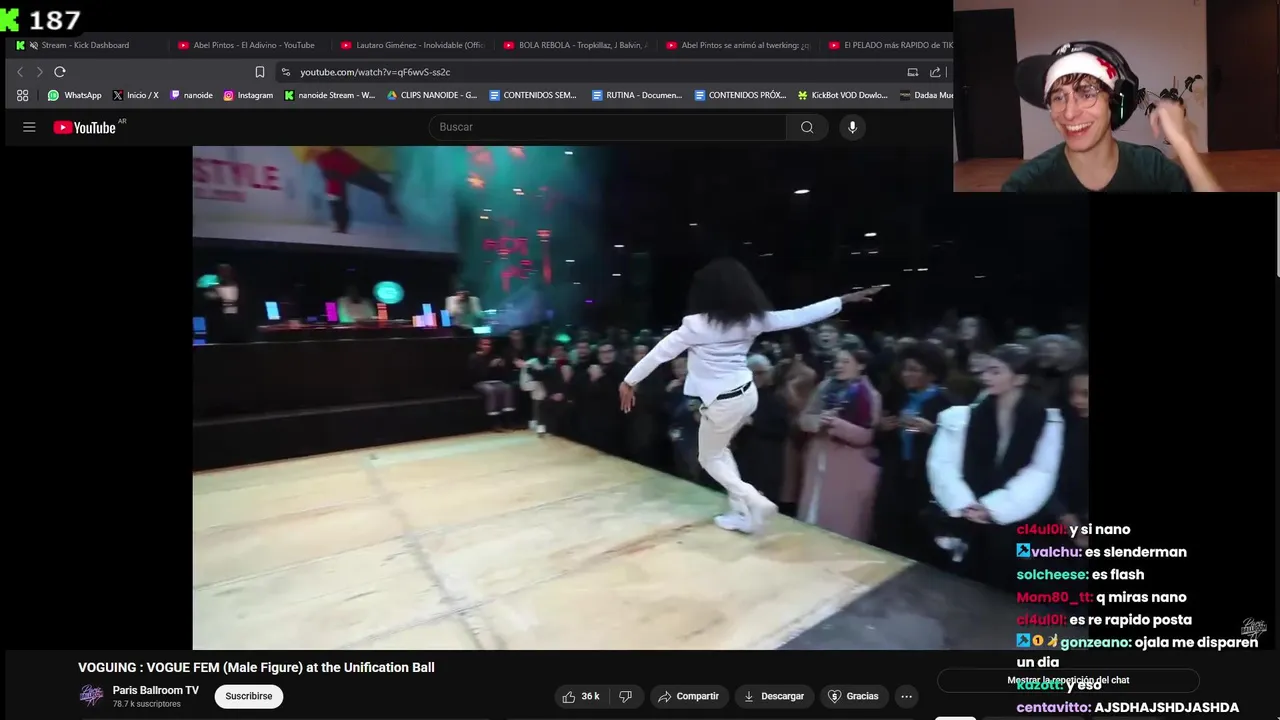The width and height of the screenshot is (1280, 720).
Task: Click Mostrar la repetición del chat button
Action: 1068,680
